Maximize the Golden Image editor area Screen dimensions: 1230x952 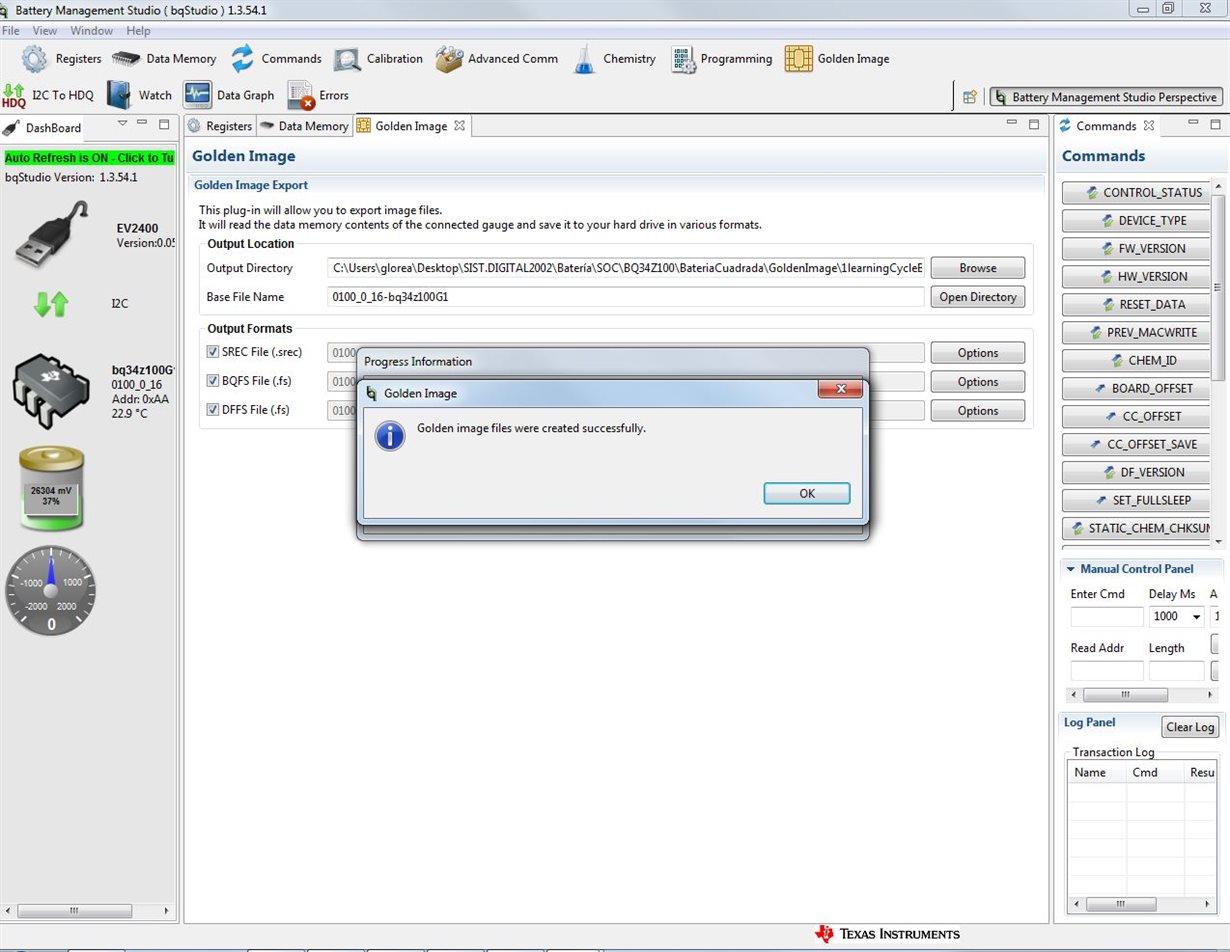click(1034, 124)
